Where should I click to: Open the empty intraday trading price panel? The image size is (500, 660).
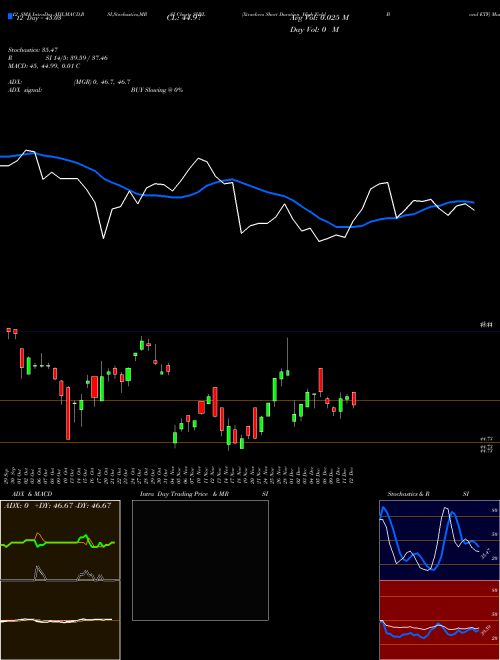200,560
